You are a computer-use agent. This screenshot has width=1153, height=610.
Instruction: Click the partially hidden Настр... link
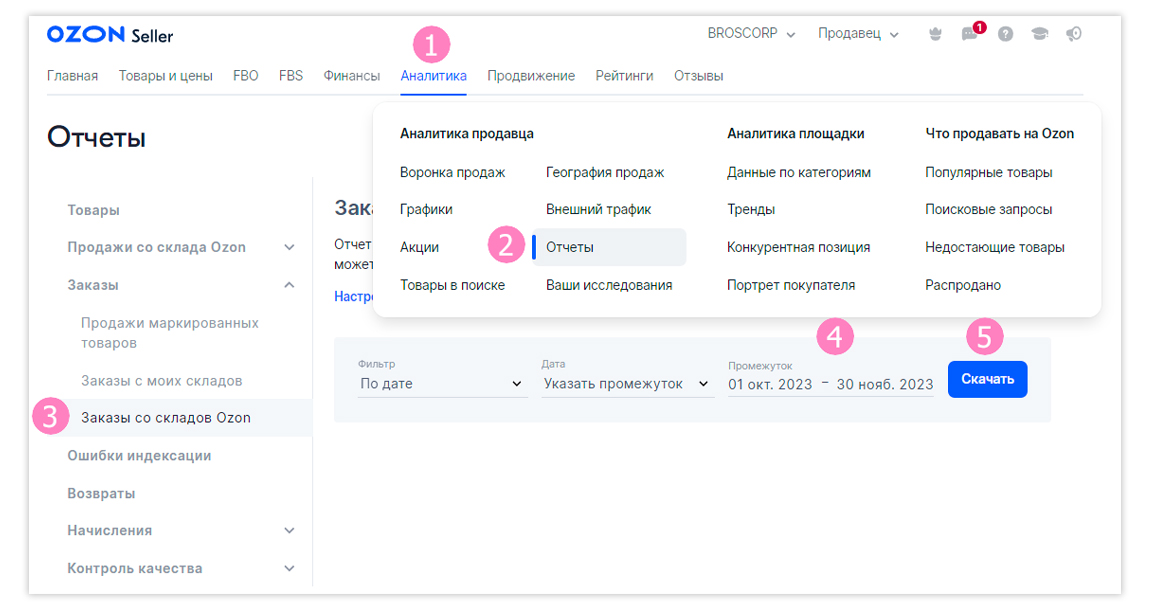point(354,296)
